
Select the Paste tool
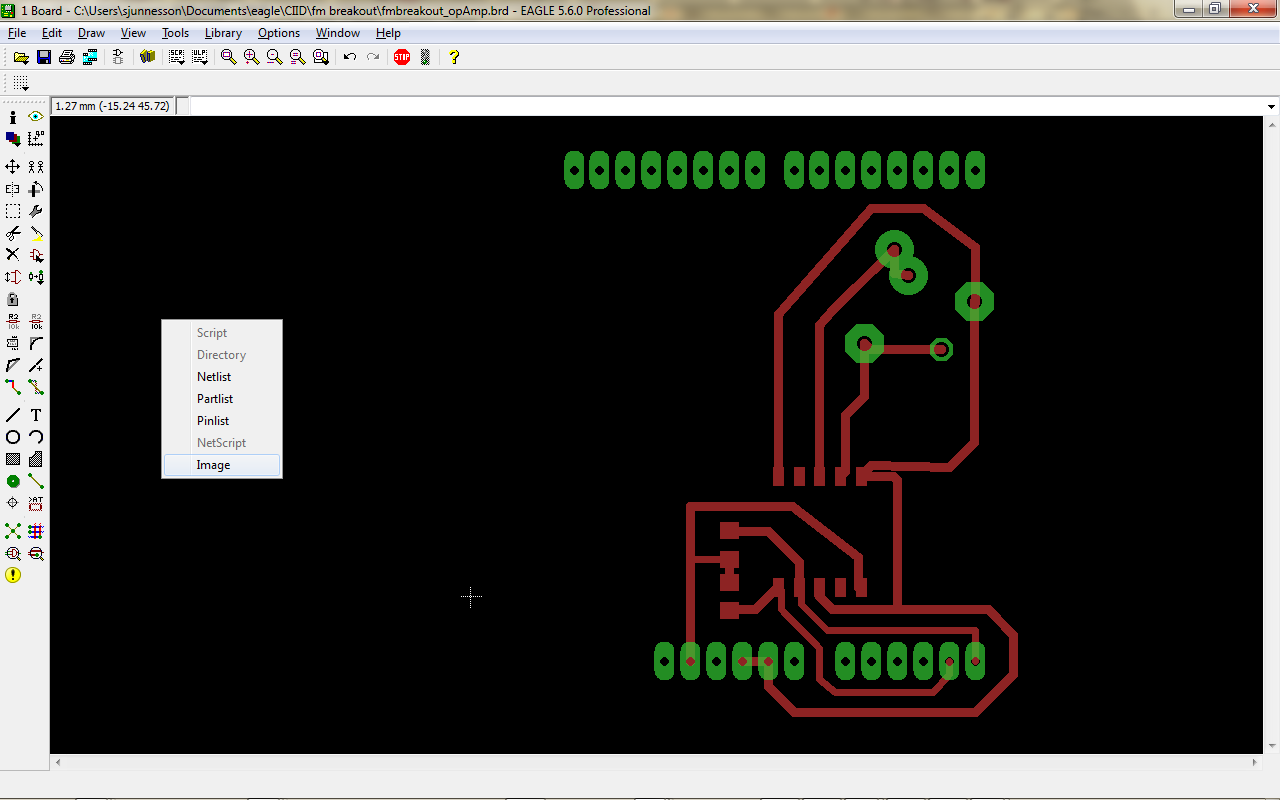click(x=36, y=233)
